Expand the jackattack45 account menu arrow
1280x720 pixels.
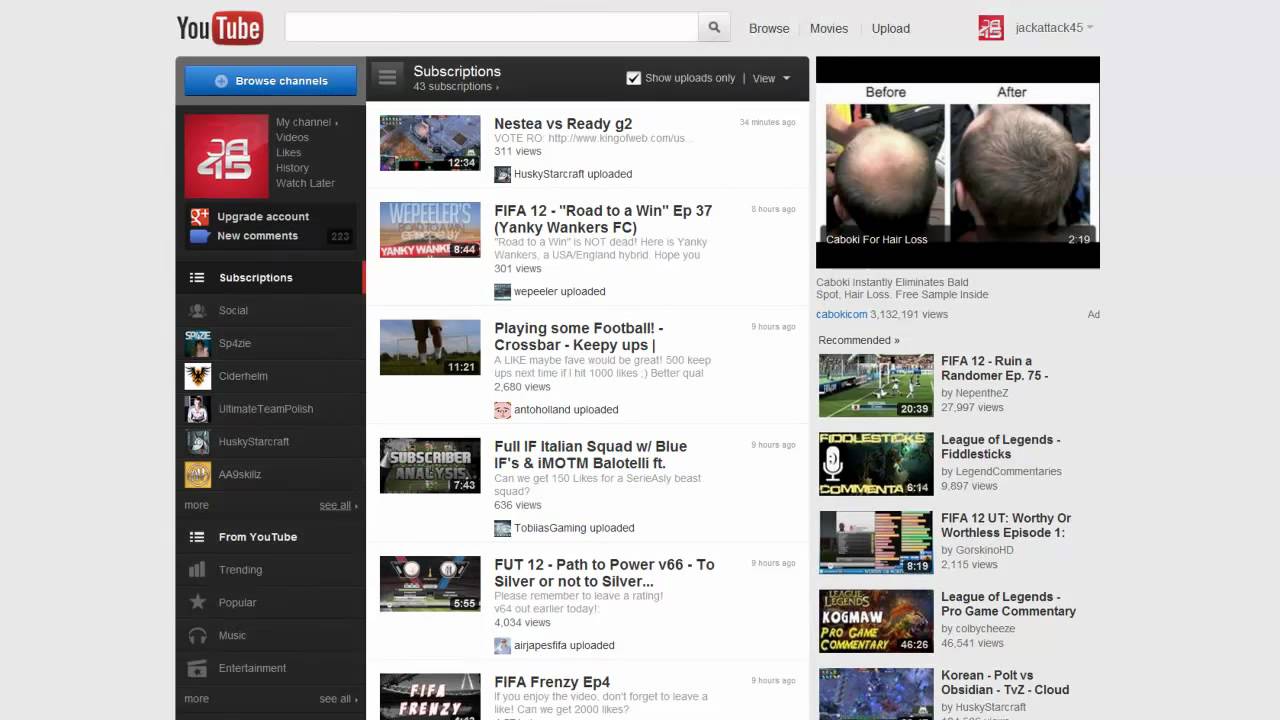coord(1090,28)
